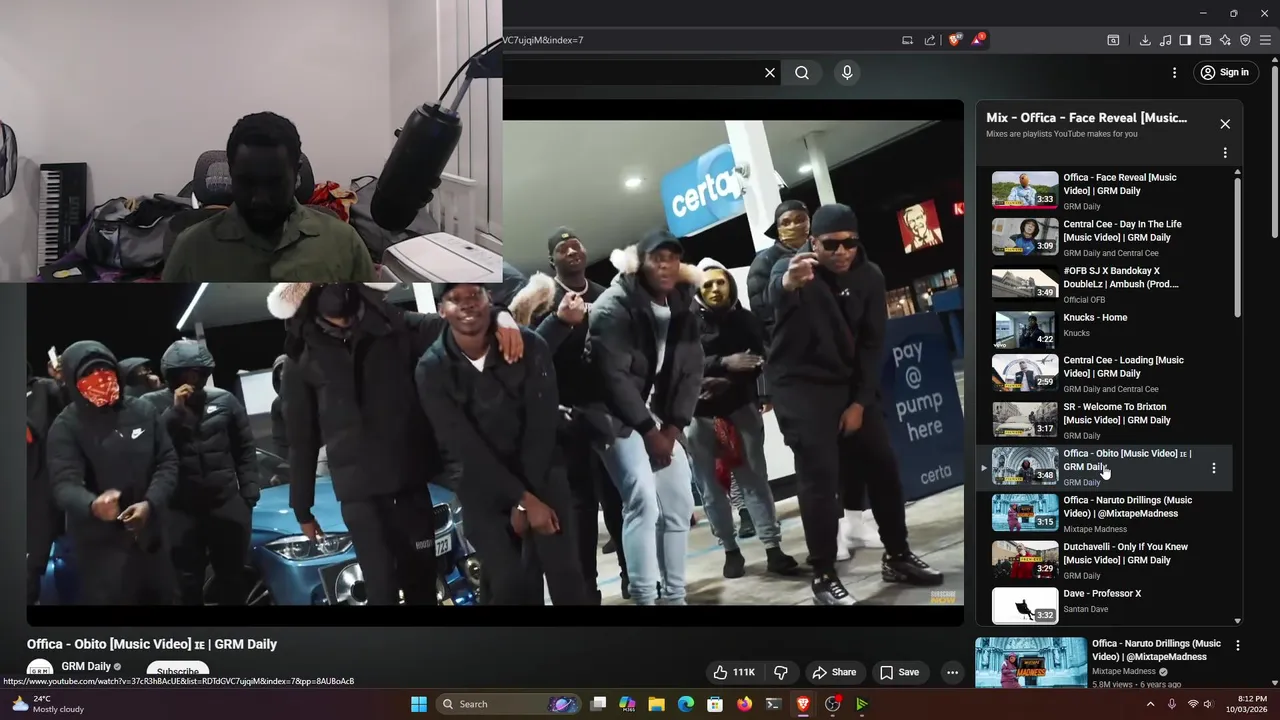Image resolution: width=1280 pixels, height=720 pixels.
Task: Click the page vertical scrollbar thumb
Action: 1274,150
